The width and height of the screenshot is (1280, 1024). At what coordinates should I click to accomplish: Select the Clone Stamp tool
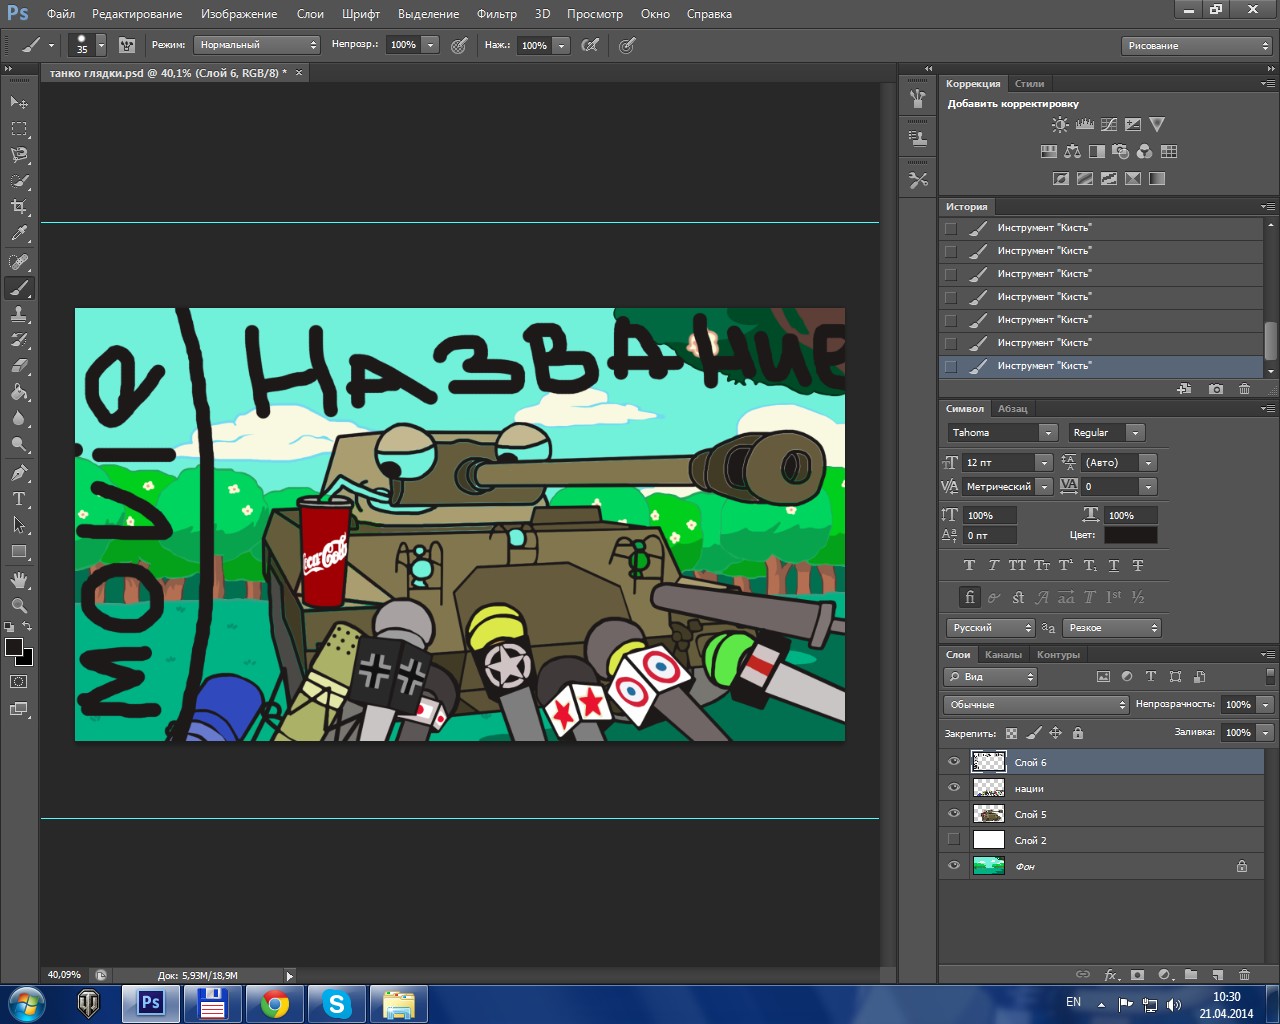(19, 314)
